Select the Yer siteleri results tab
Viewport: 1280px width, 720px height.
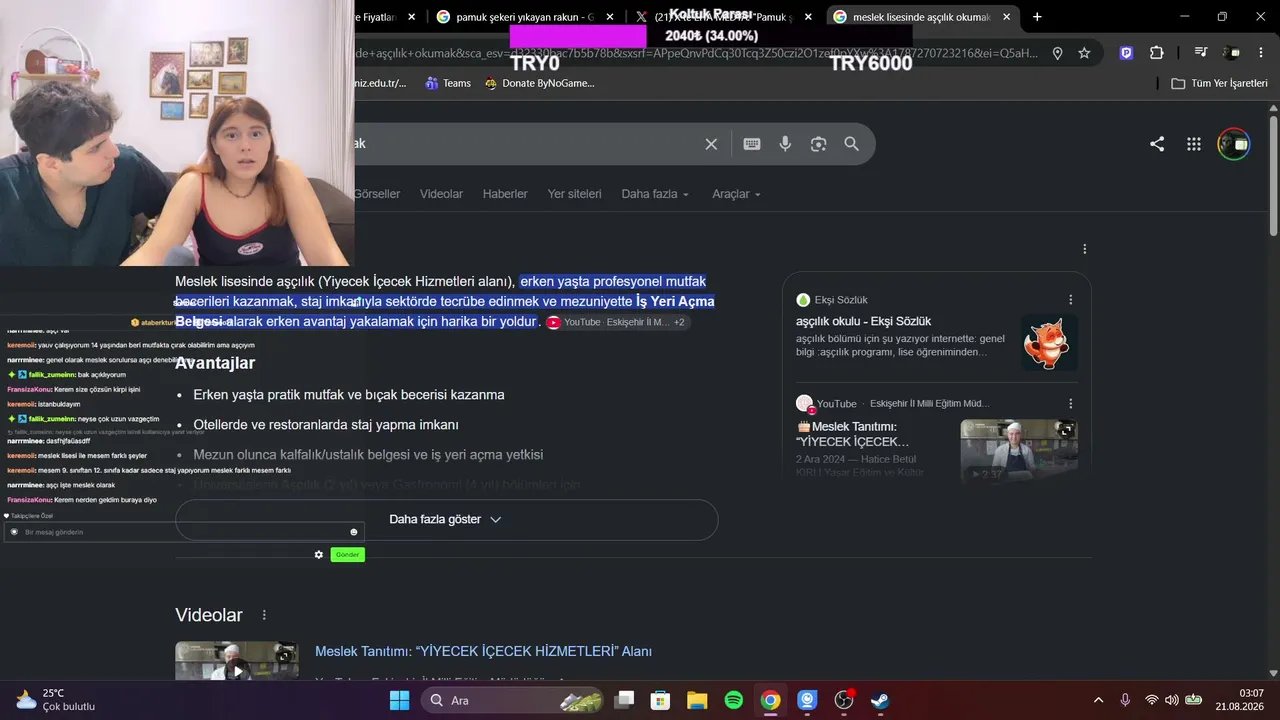(575, 194)
